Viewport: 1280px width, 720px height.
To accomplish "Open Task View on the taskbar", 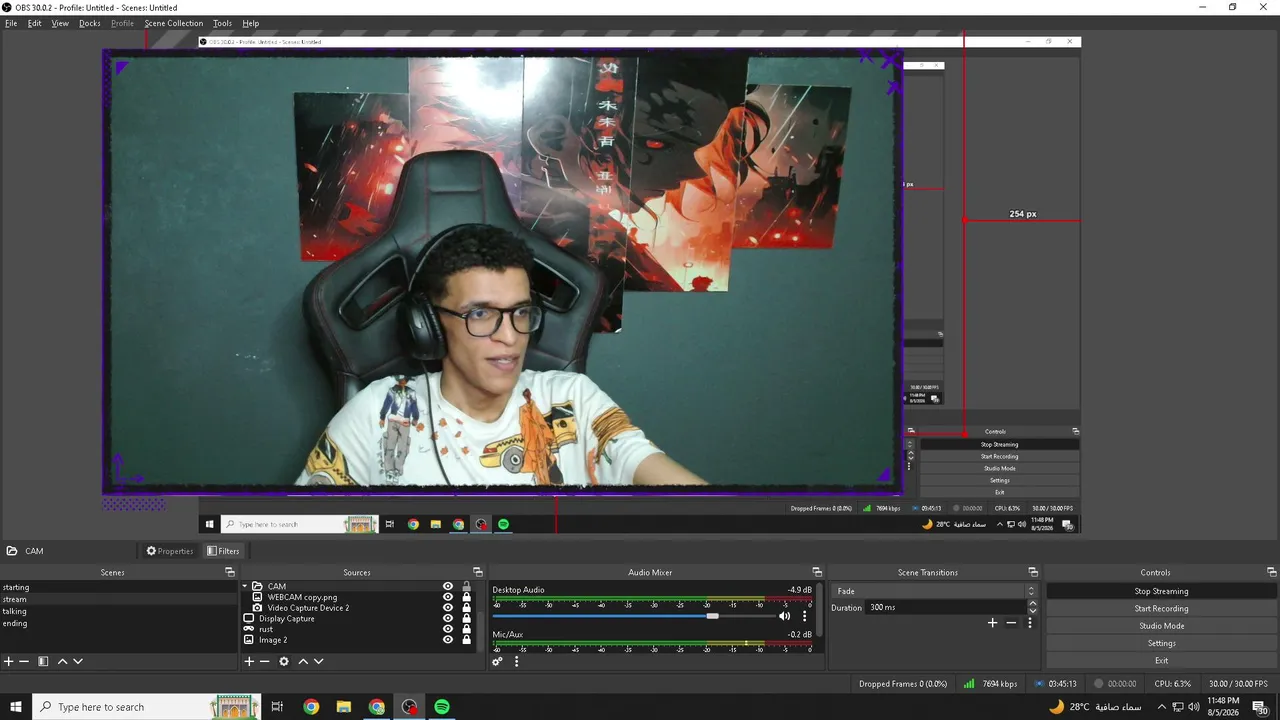I will click(278, 707).
